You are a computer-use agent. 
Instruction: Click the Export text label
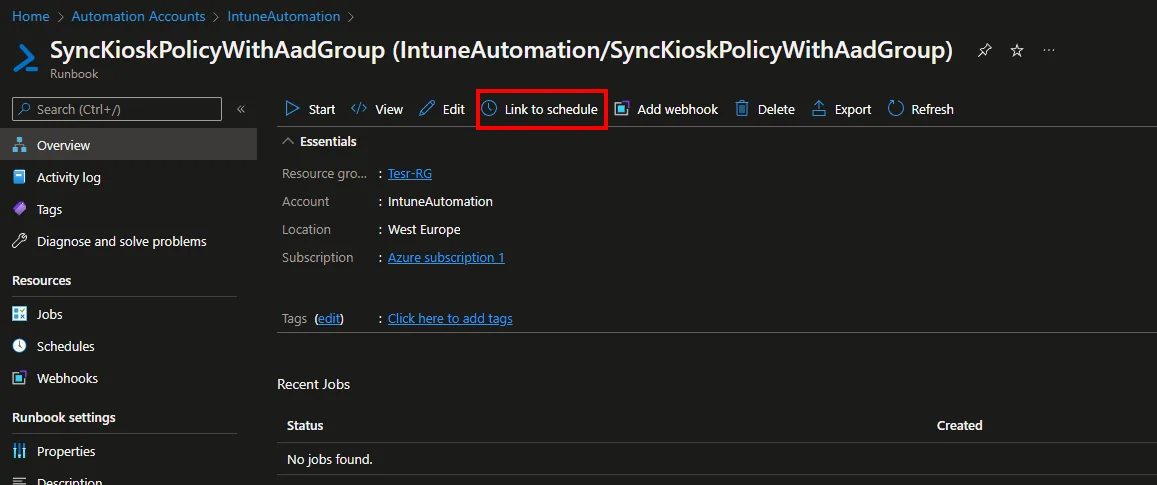coord(853,109)
